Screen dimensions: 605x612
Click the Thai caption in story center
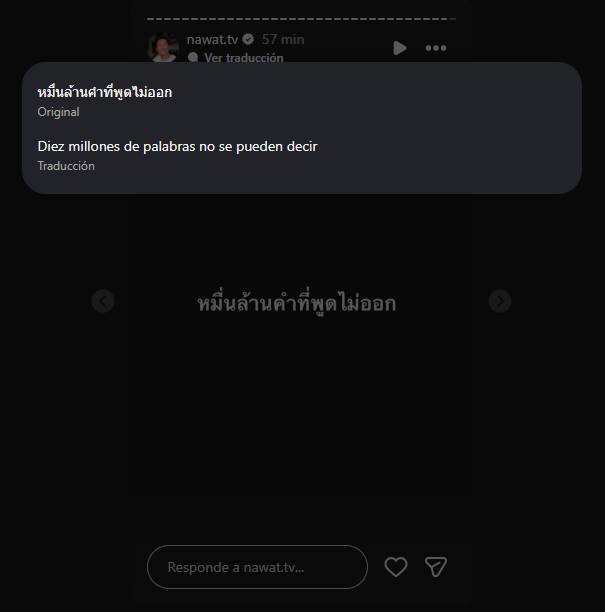pyautogui.click(x=297, y=302)
